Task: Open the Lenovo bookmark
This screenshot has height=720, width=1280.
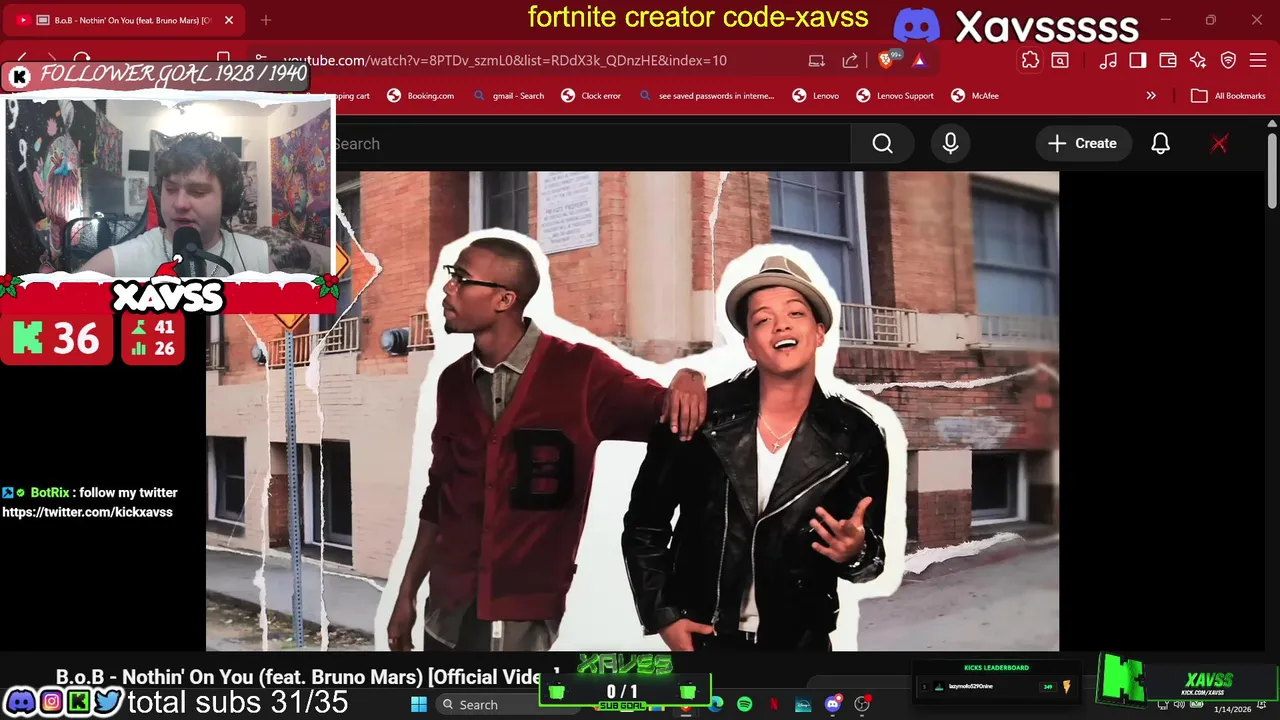Action: pyautogui.click(x=815, y=96)
